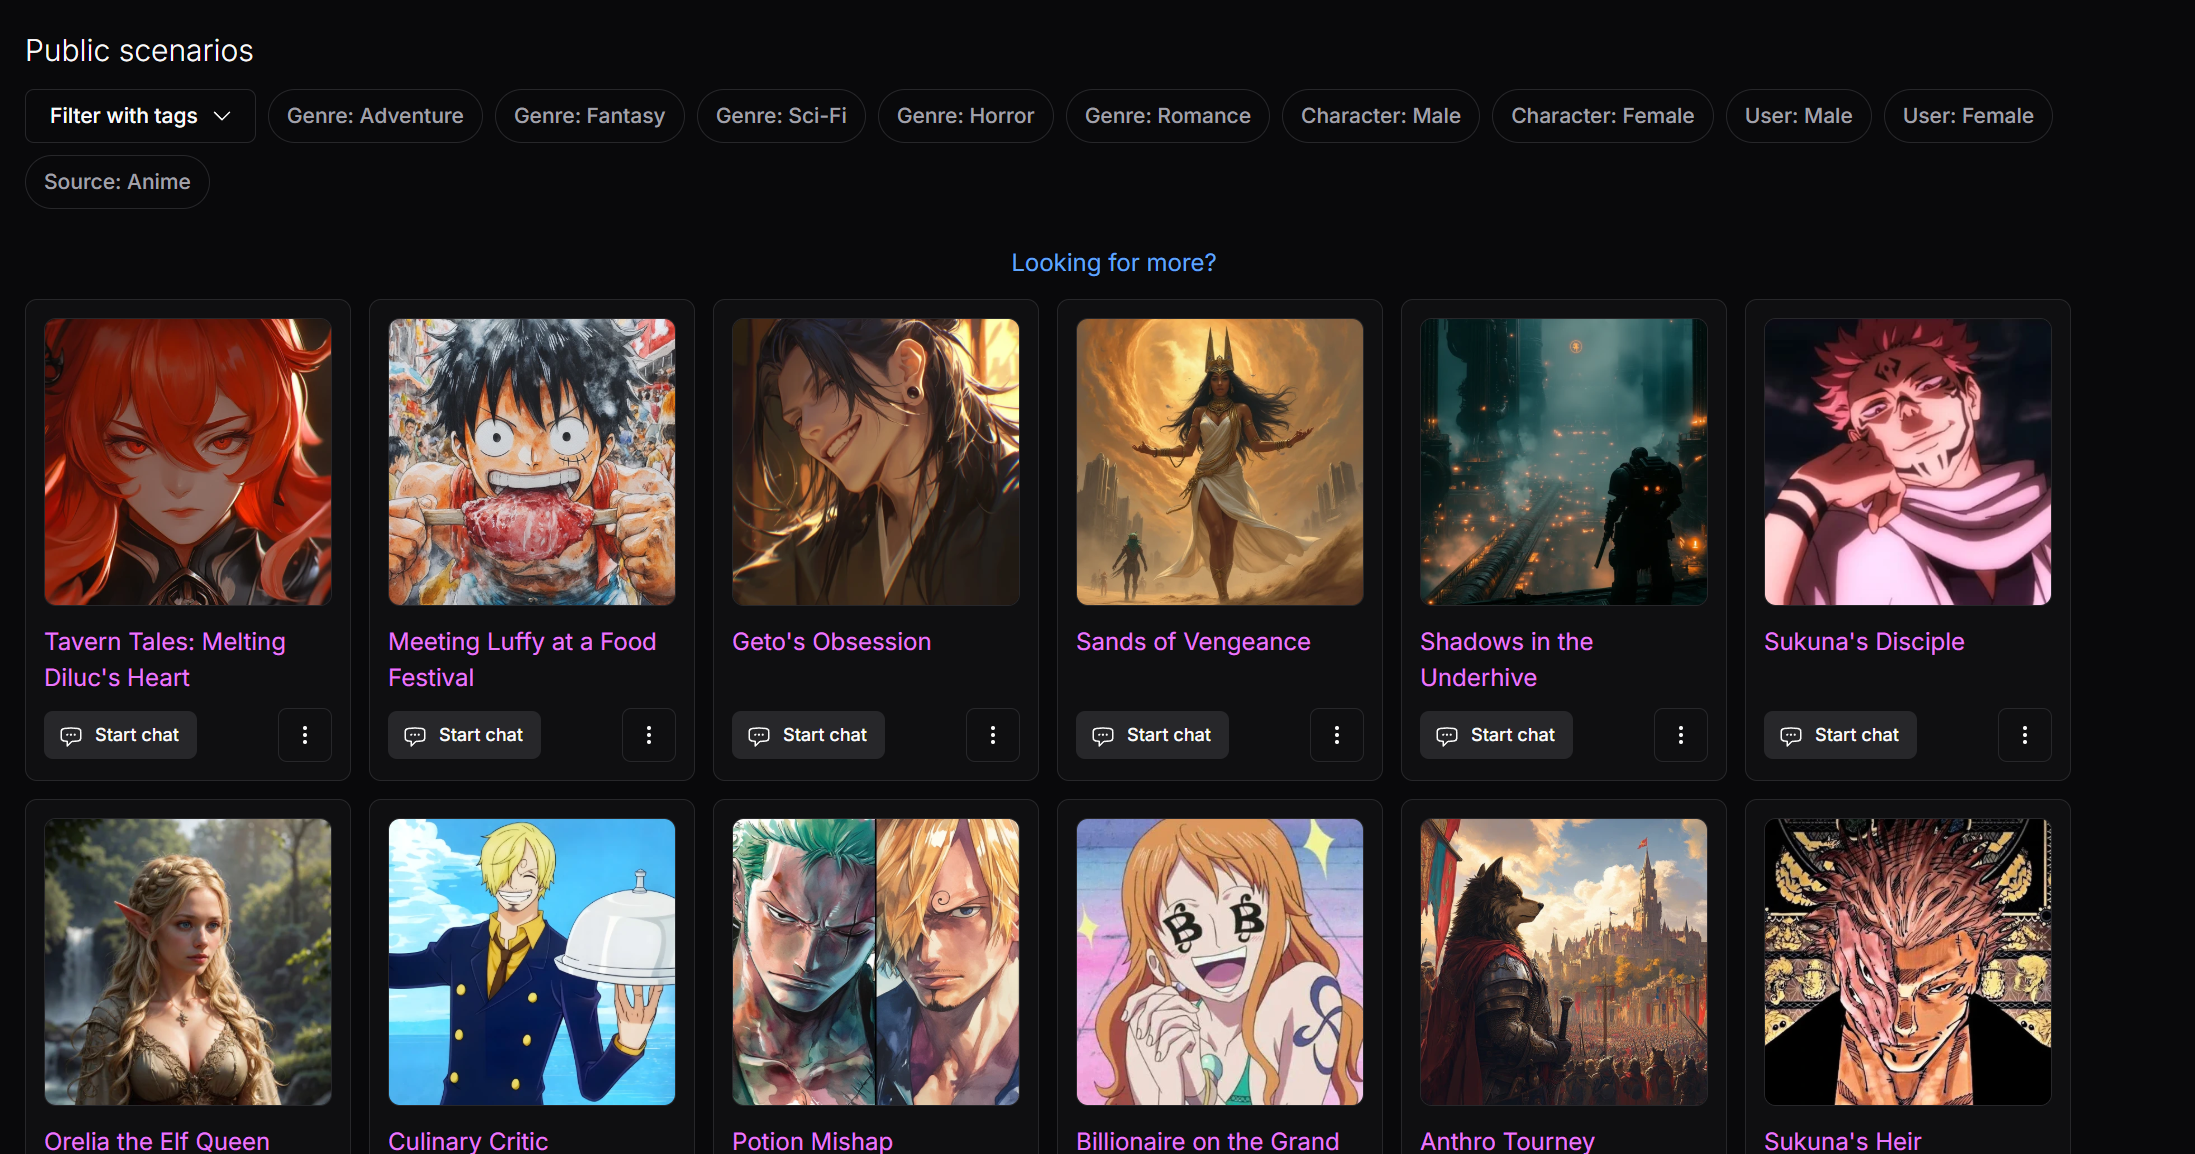2195x1154 pixels.
Task: Toggle the Character: Male tag filter
Action: (1380, 116)
